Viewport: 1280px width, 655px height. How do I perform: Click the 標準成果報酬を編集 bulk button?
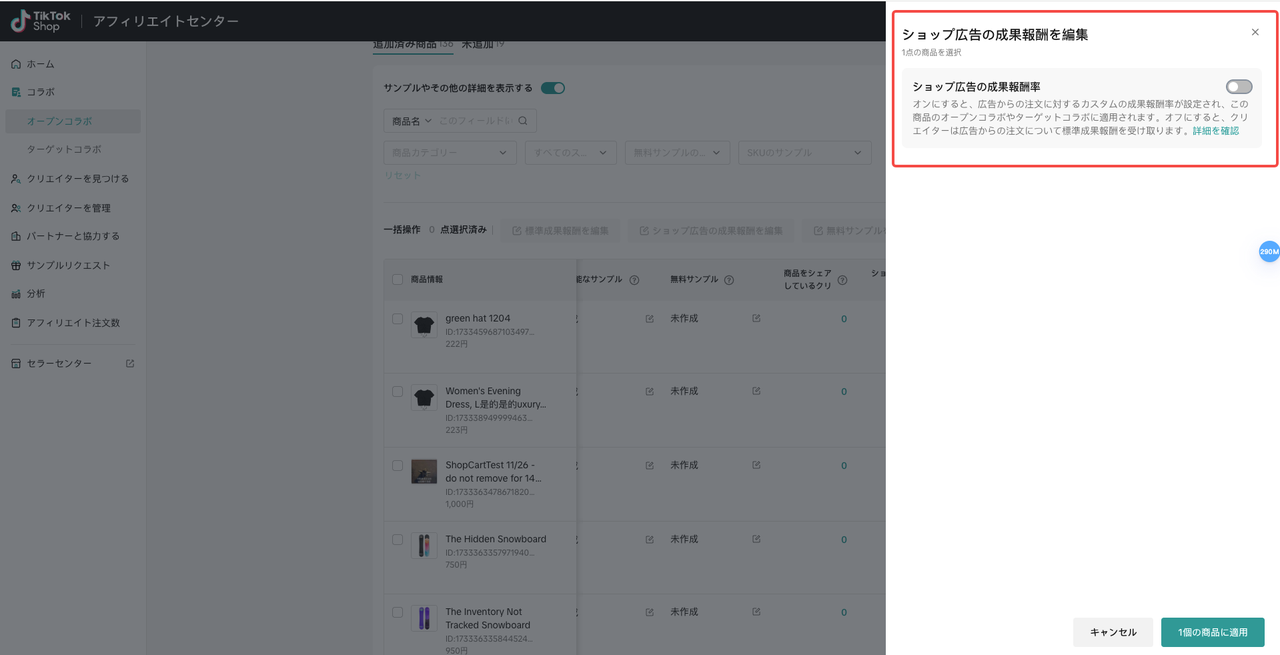coord(560,231)
